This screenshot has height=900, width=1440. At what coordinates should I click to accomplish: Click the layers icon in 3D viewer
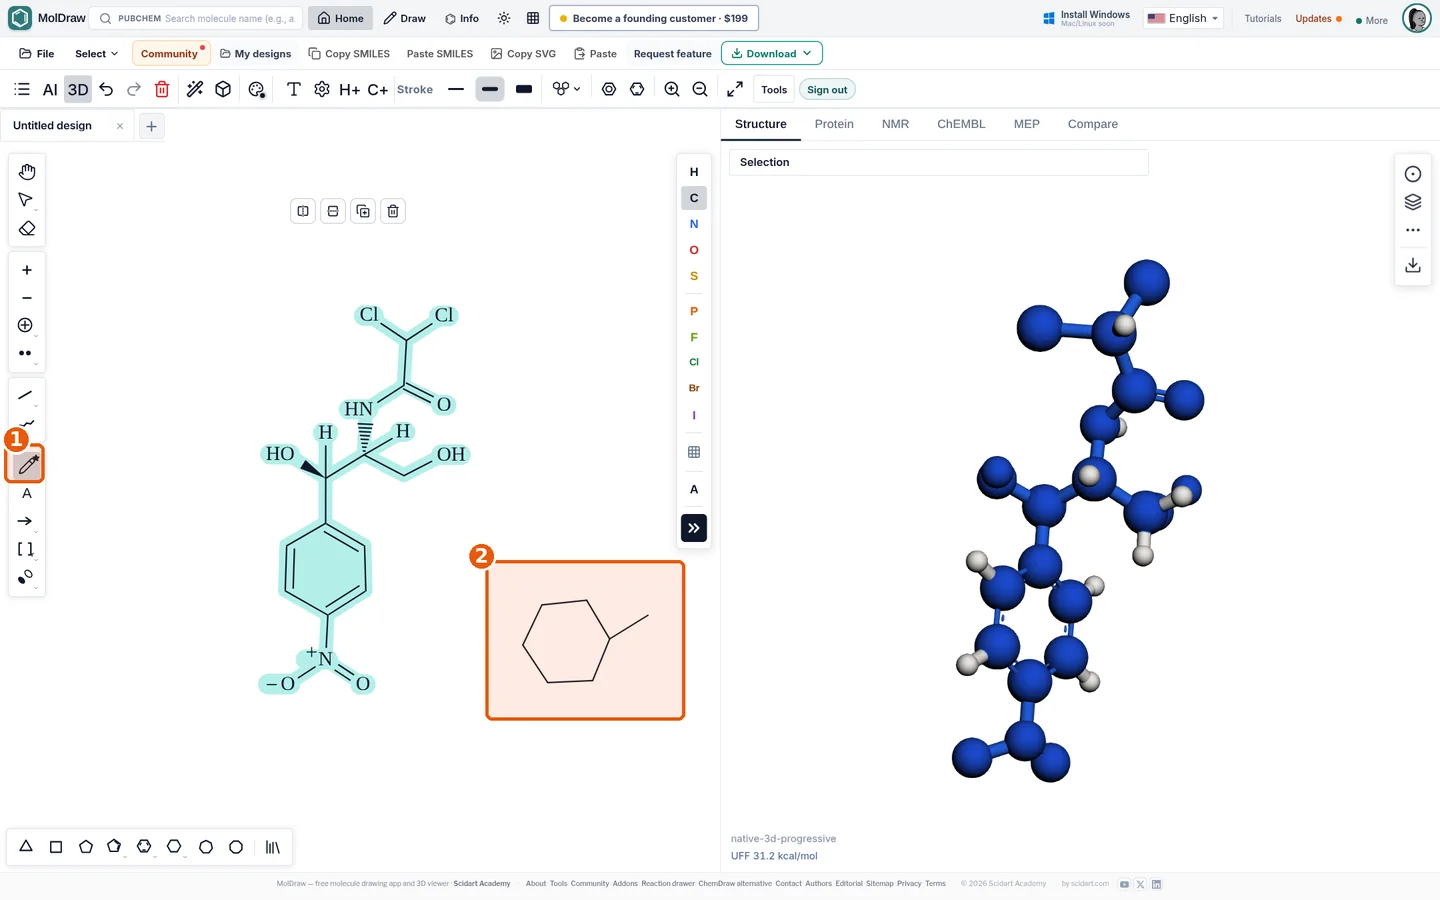1413,202
